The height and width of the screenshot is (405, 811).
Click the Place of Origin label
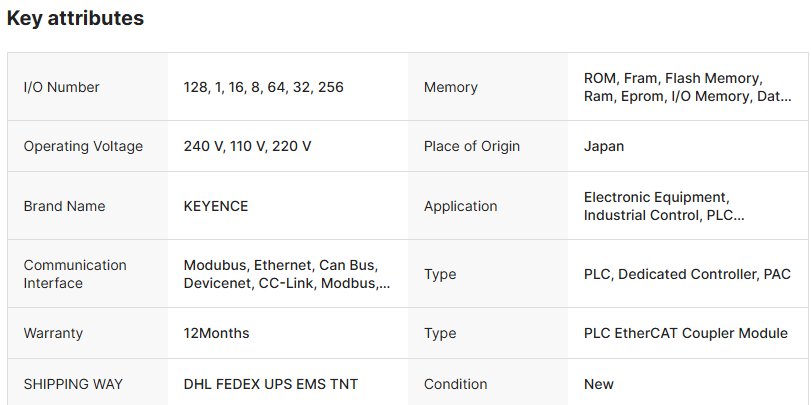point(472,146)
